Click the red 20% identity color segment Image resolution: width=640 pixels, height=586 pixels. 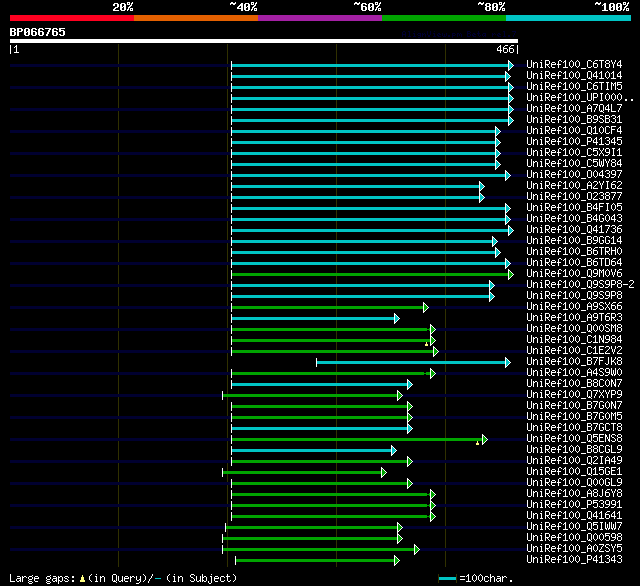coord(72,18)
